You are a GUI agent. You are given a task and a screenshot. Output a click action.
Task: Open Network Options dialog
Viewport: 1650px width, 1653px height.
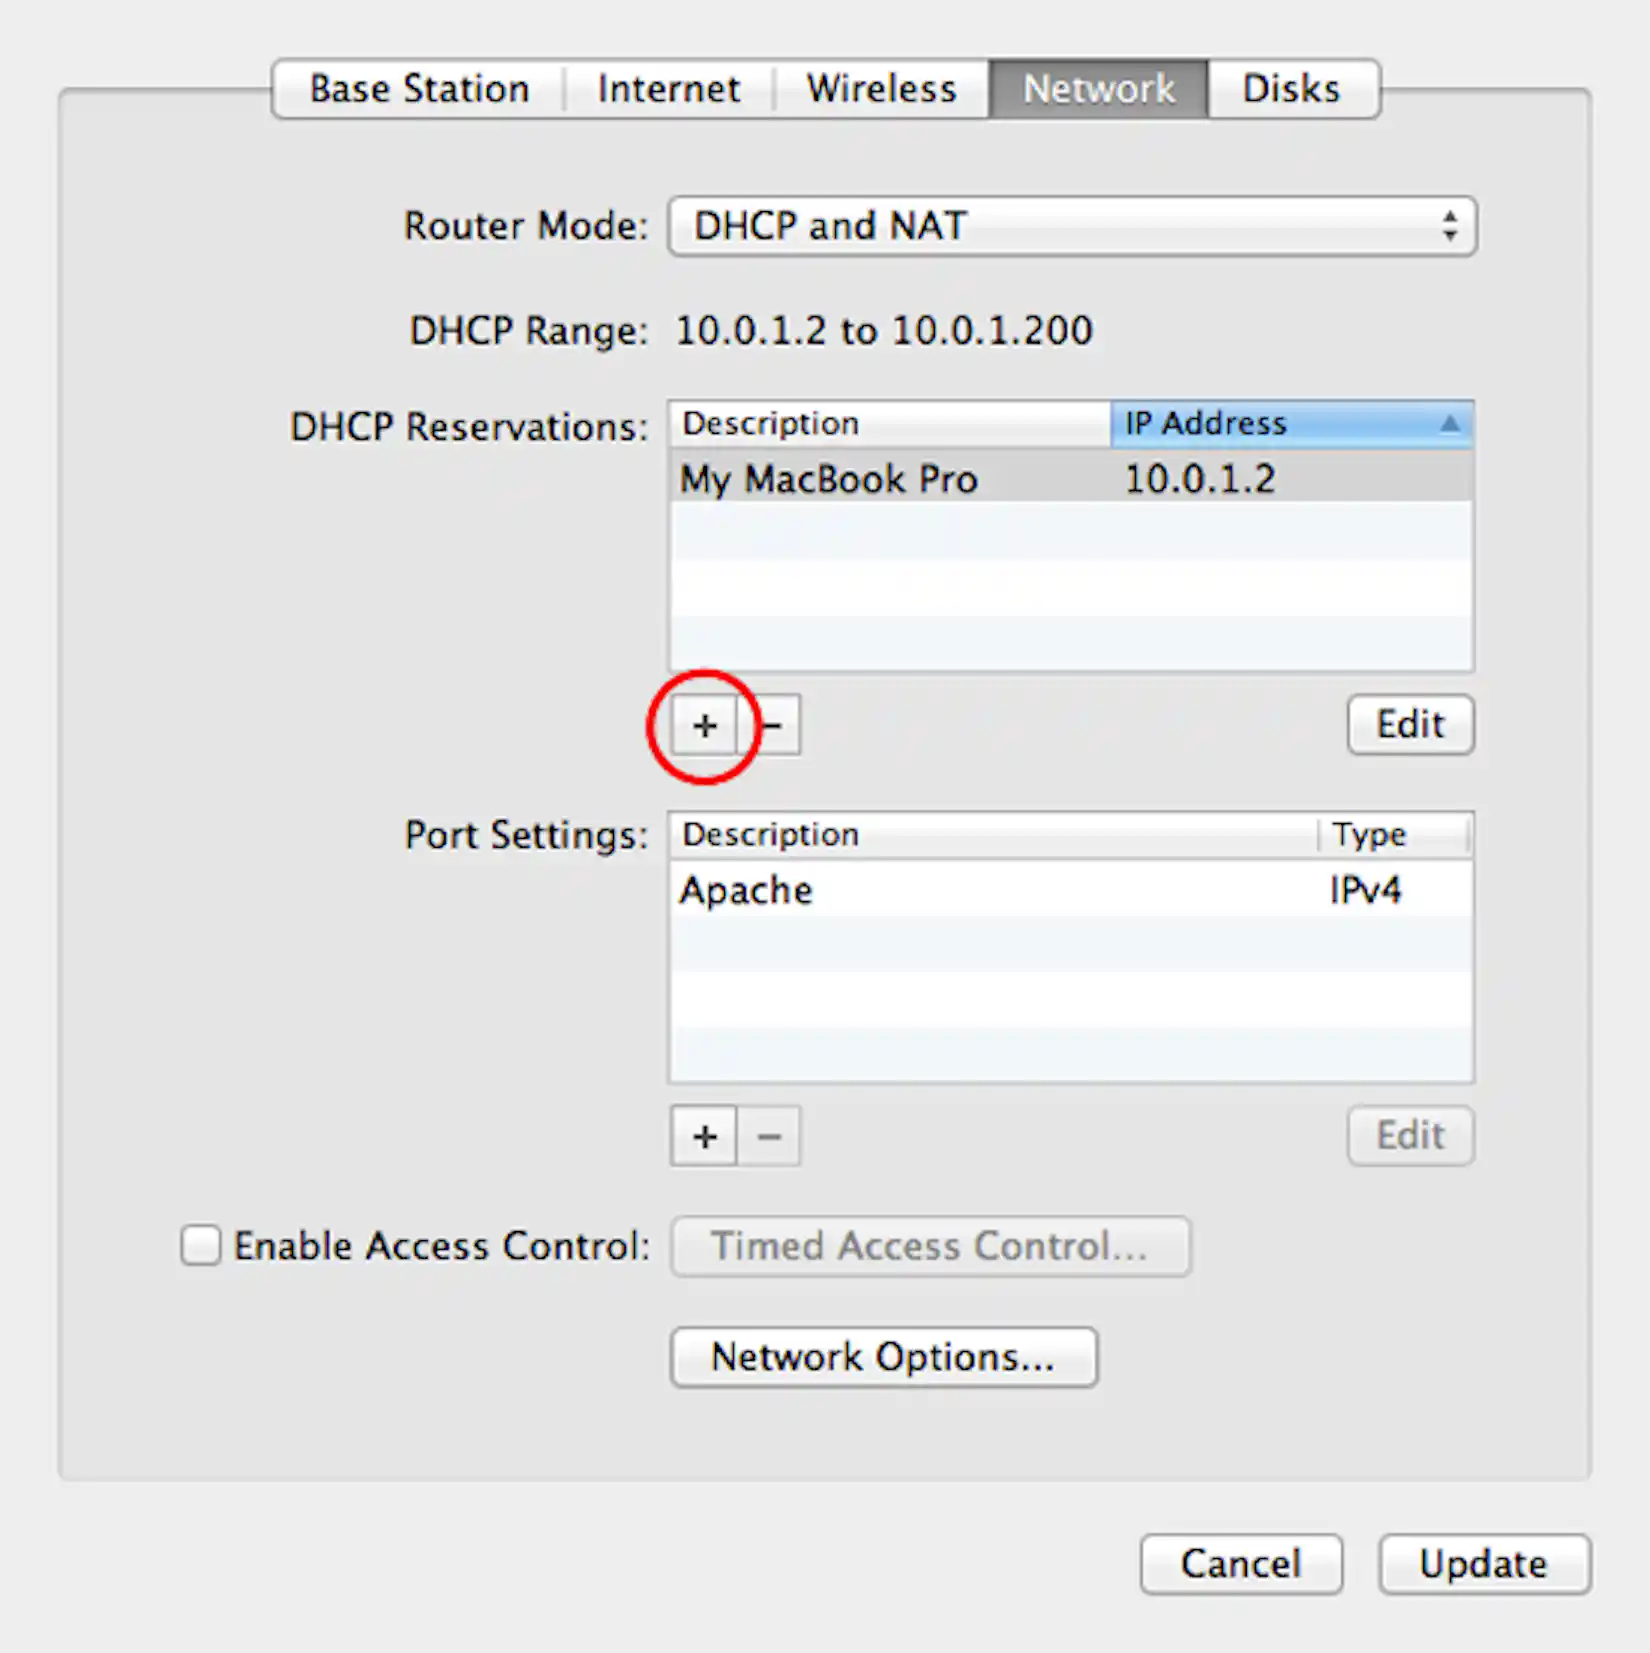883,1357
